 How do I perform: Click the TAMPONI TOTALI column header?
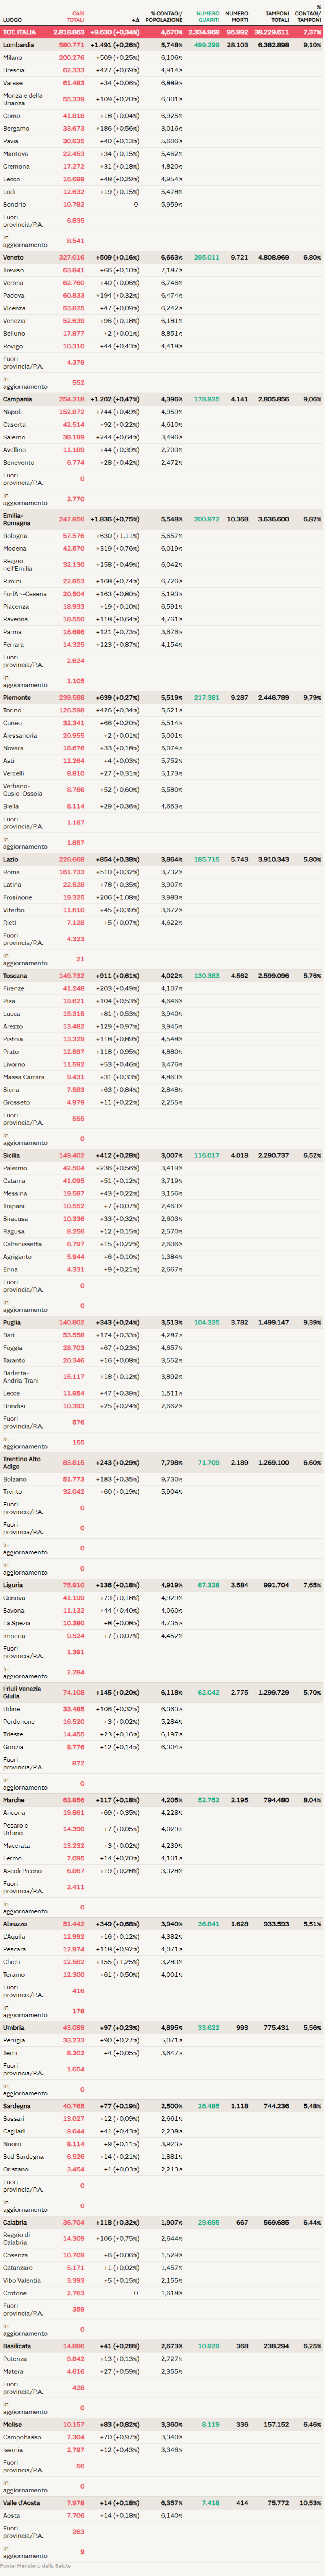click(x=276, y=16)
